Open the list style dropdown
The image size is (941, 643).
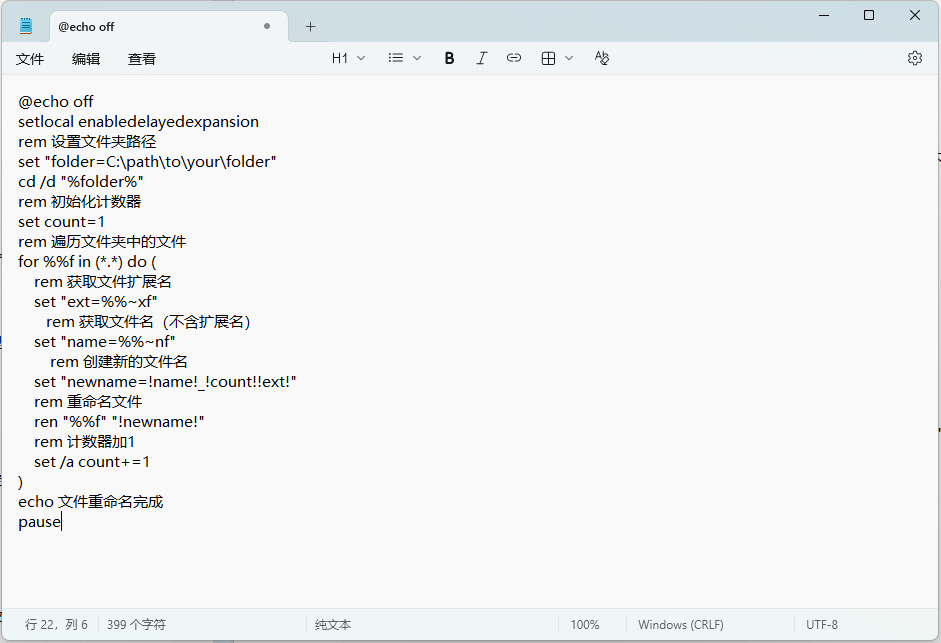405,59
